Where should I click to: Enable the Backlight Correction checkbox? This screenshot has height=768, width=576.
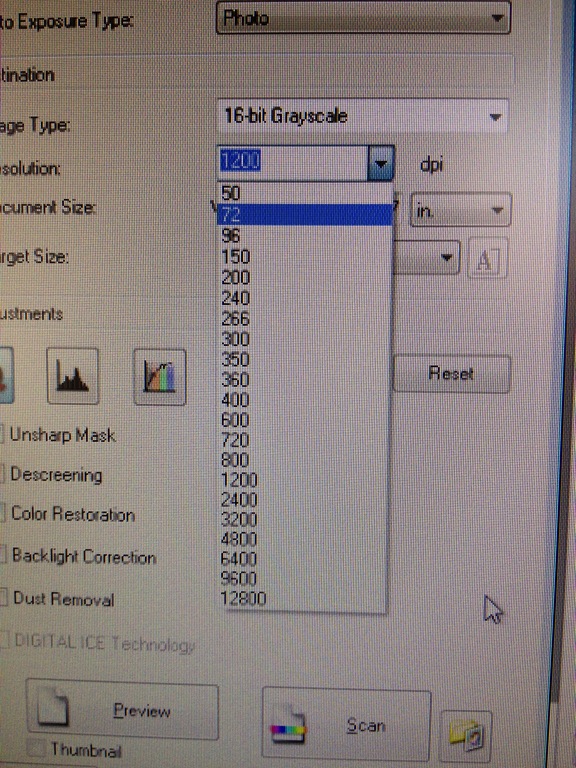[2, 555]
